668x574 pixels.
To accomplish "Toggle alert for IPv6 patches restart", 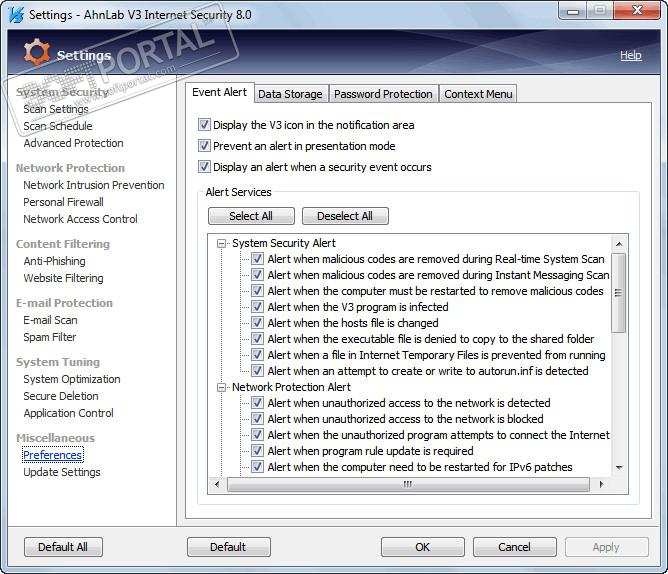I will [257, 467].
